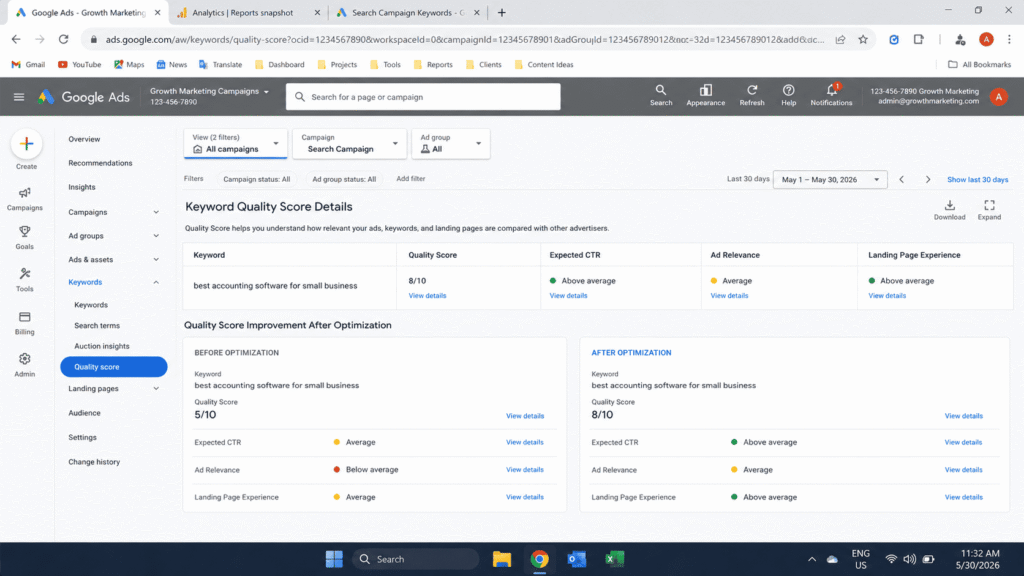View details under Landing Page Experience column
The image size is (1024, 576).
point(887,296)
